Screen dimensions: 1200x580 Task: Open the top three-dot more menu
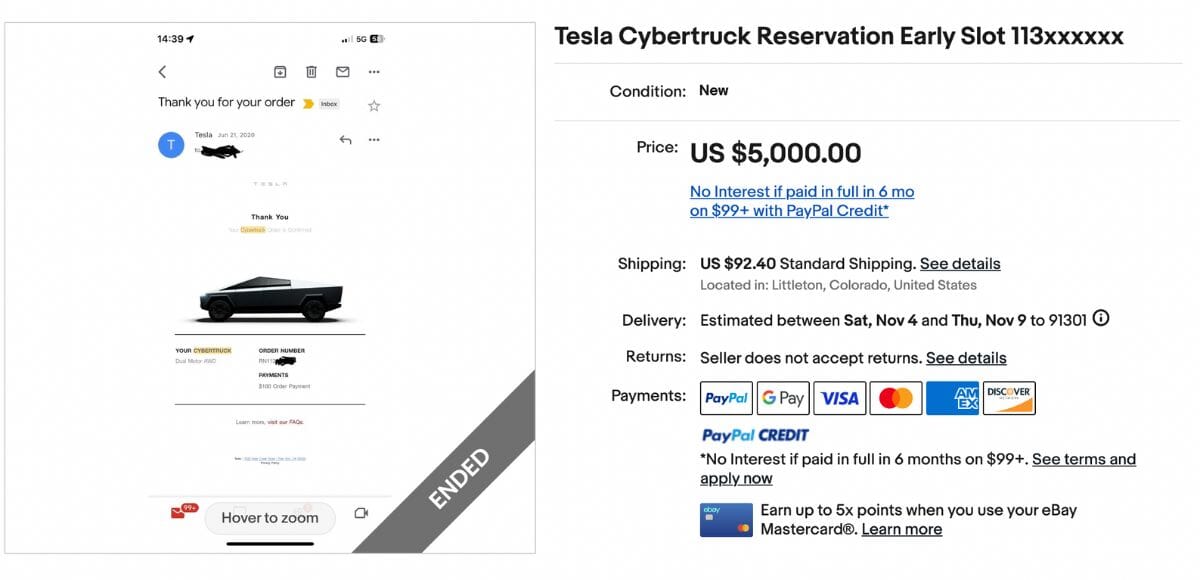pyautogui.click(x=374, y=72)
